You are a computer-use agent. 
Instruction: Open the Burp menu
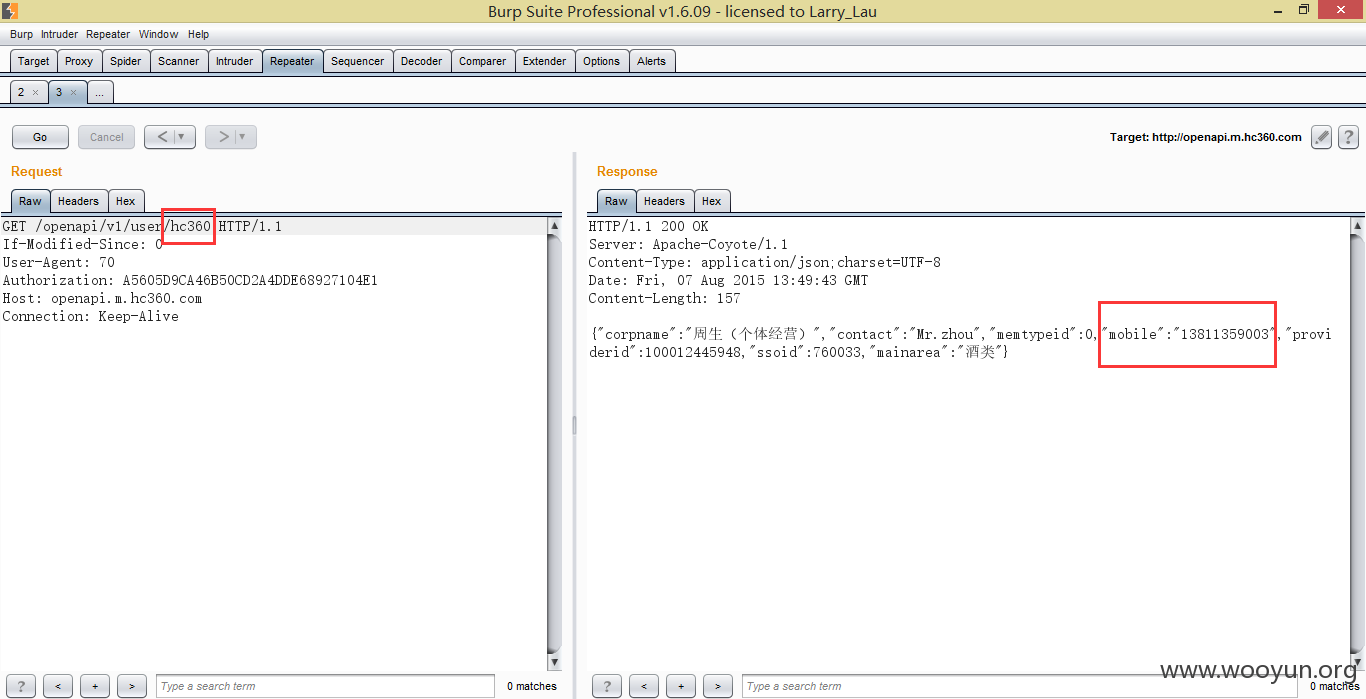(21, 34)
